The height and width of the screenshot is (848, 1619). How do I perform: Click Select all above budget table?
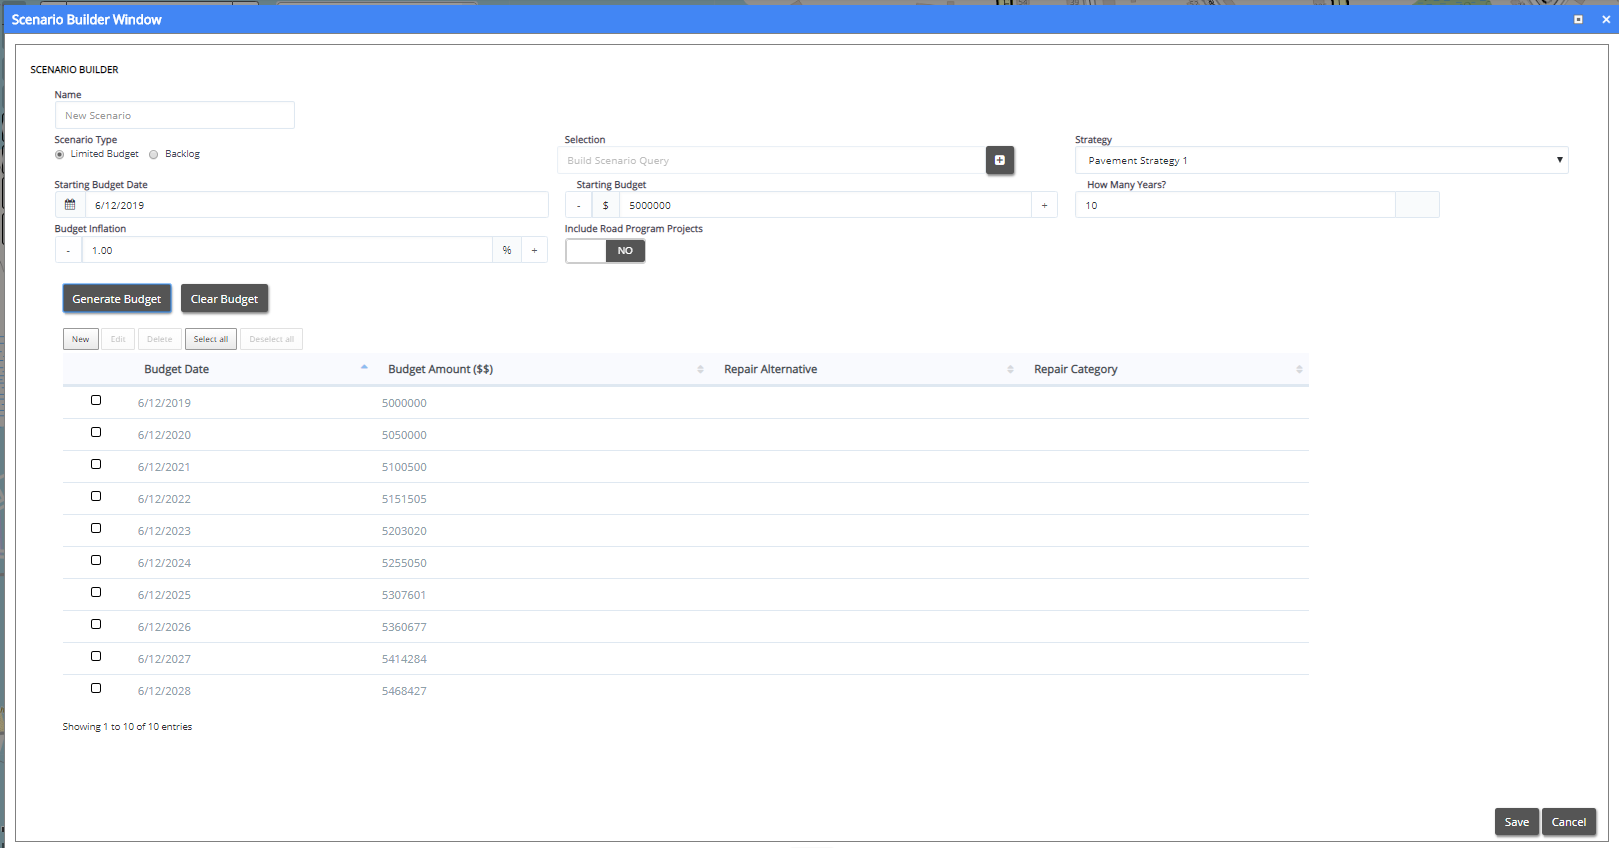coord(210,339)
